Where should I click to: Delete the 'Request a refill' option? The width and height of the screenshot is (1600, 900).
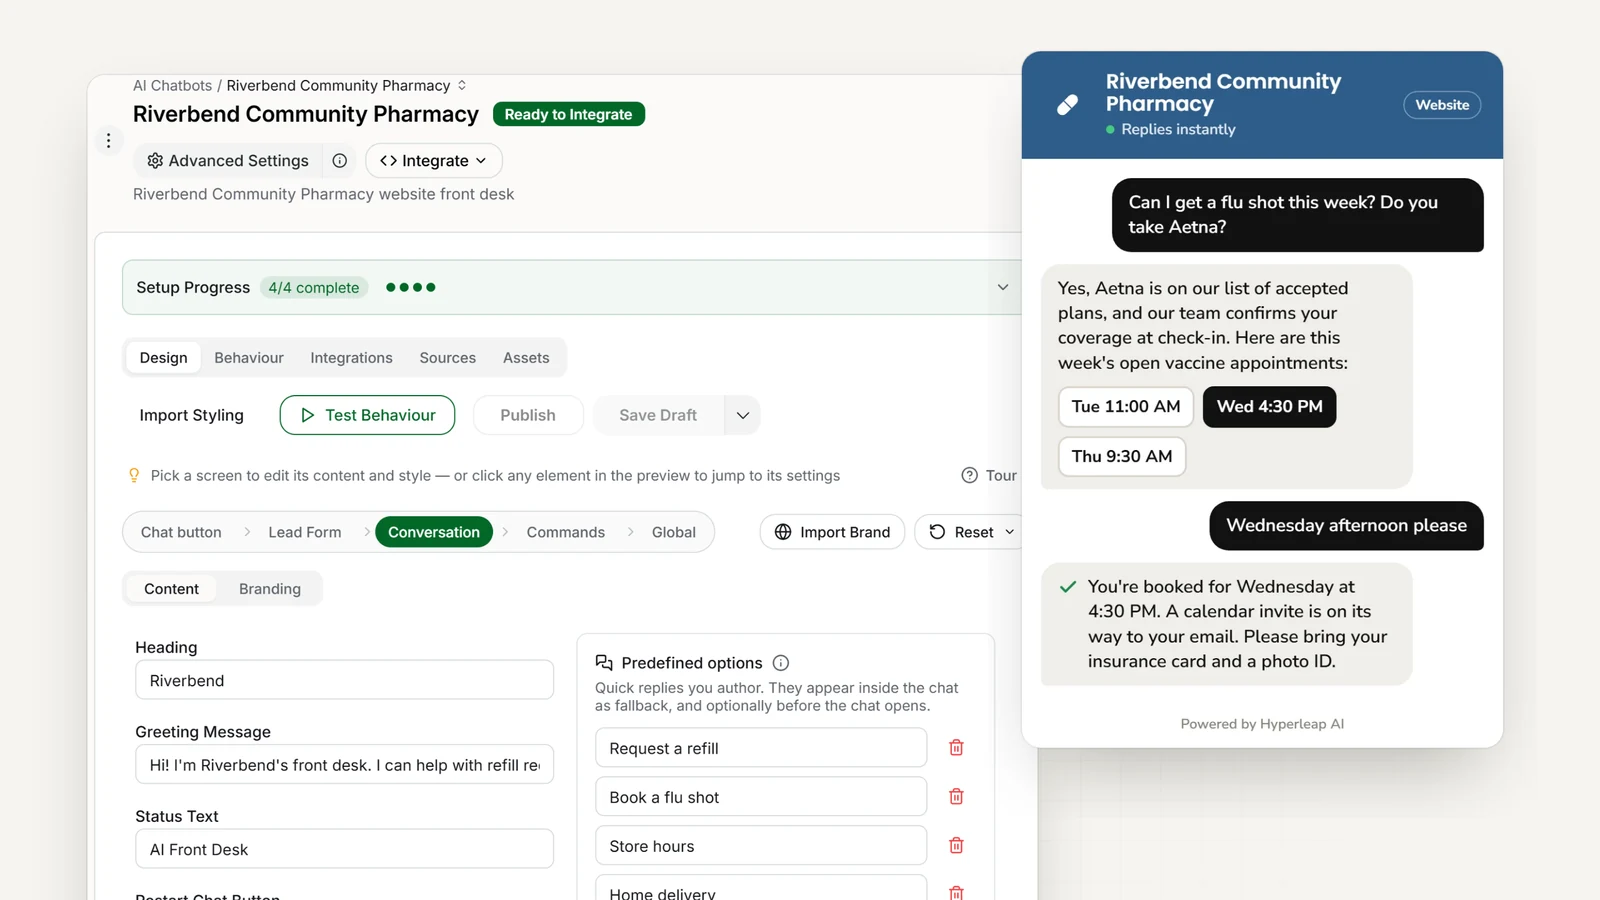(956, 748)
